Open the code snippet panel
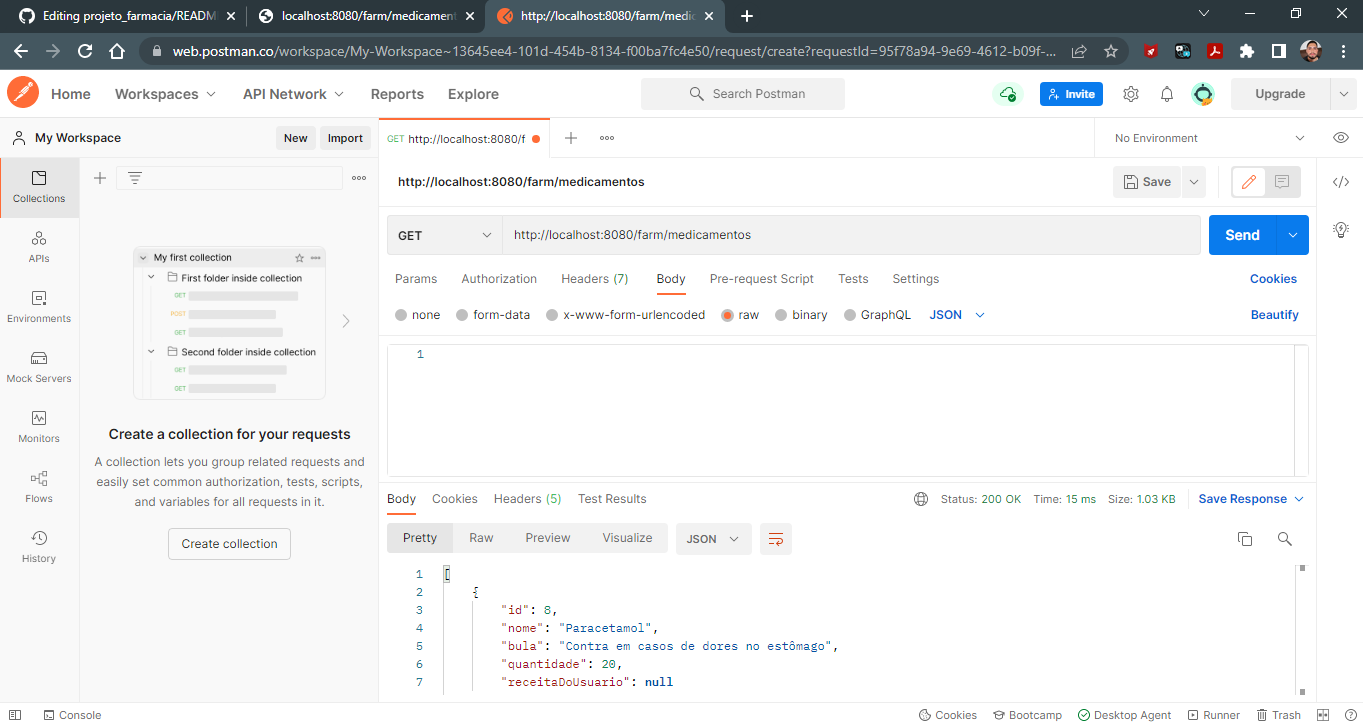 (1341, 182)
